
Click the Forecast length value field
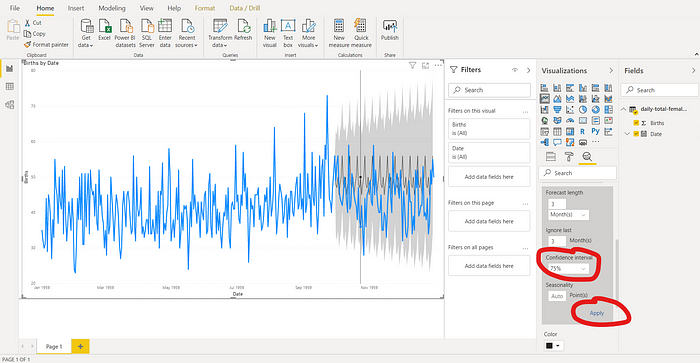click(557, 204)
